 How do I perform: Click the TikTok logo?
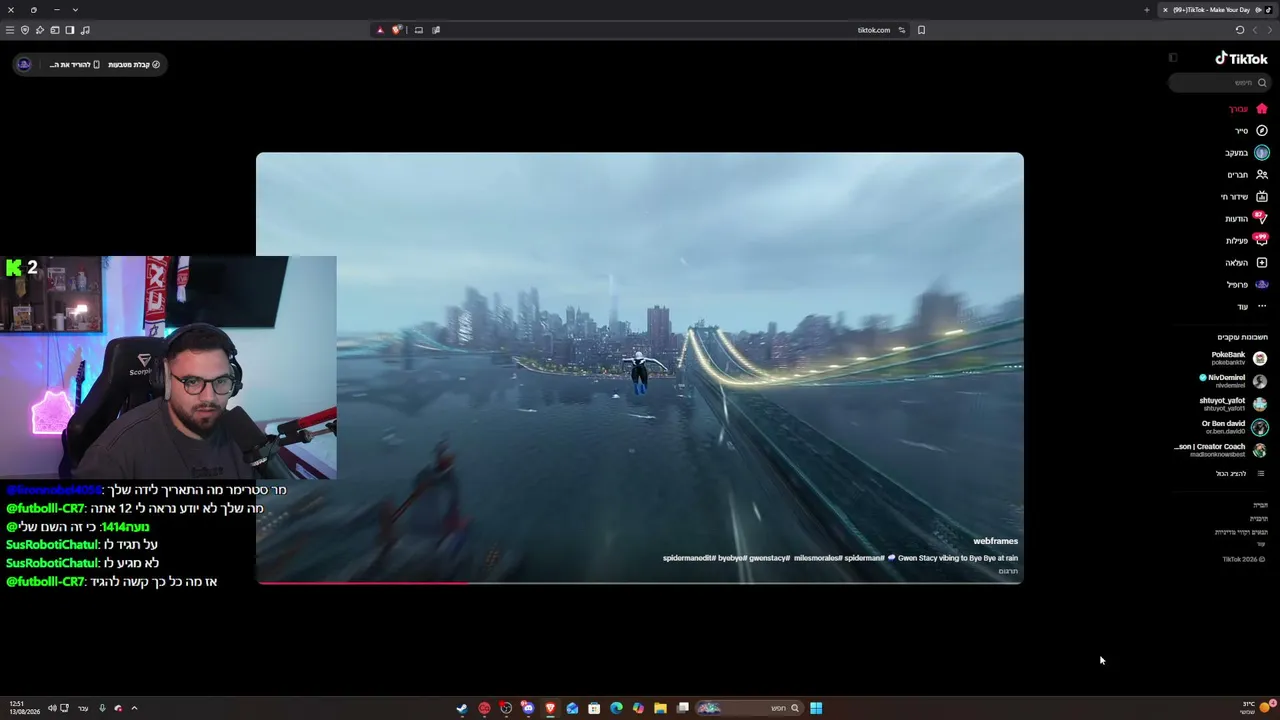pyautogui.click(x=1241, y=59)
